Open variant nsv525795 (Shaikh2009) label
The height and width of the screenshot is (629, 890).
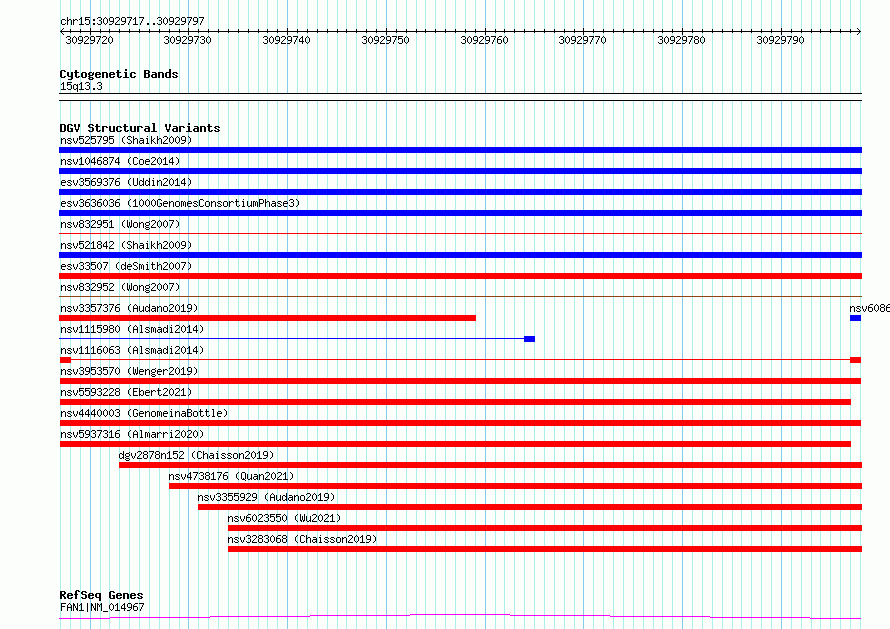pos(126,140)
